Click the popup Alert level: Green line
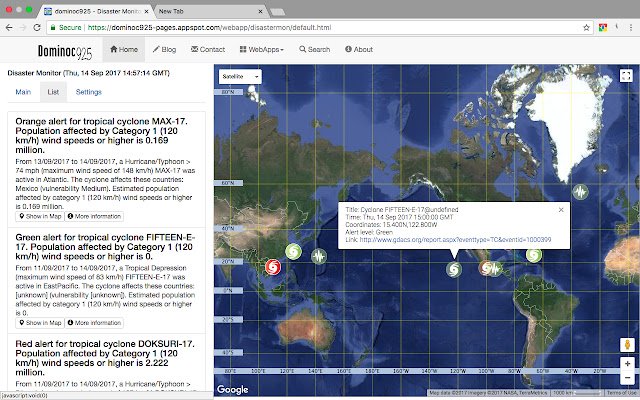The image size is (640, 400). point(369,232)
